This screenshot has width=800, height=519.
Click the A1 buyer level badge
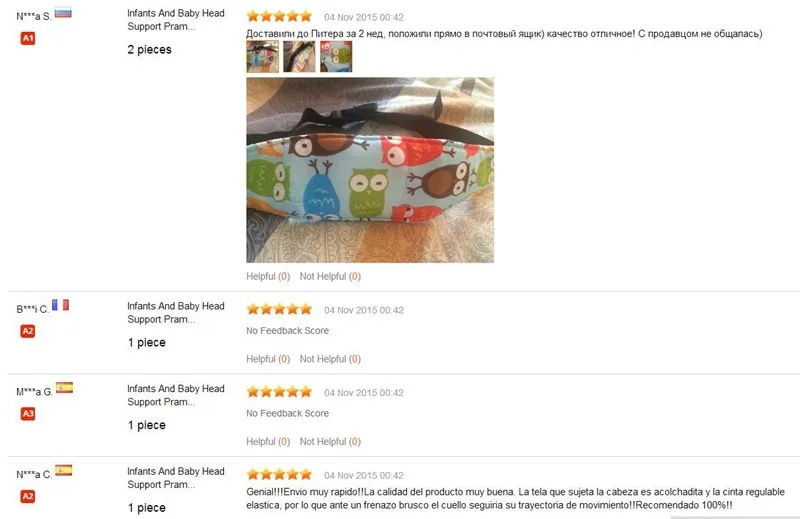point(28,38)
